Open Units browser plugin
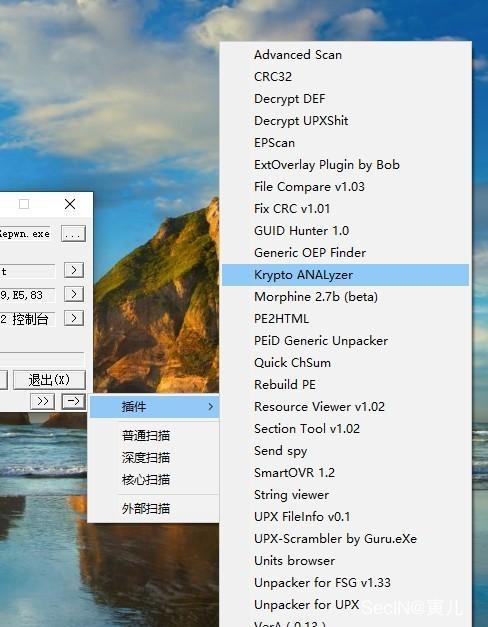This screenshot has height=627, width=488. coord(345,561)
